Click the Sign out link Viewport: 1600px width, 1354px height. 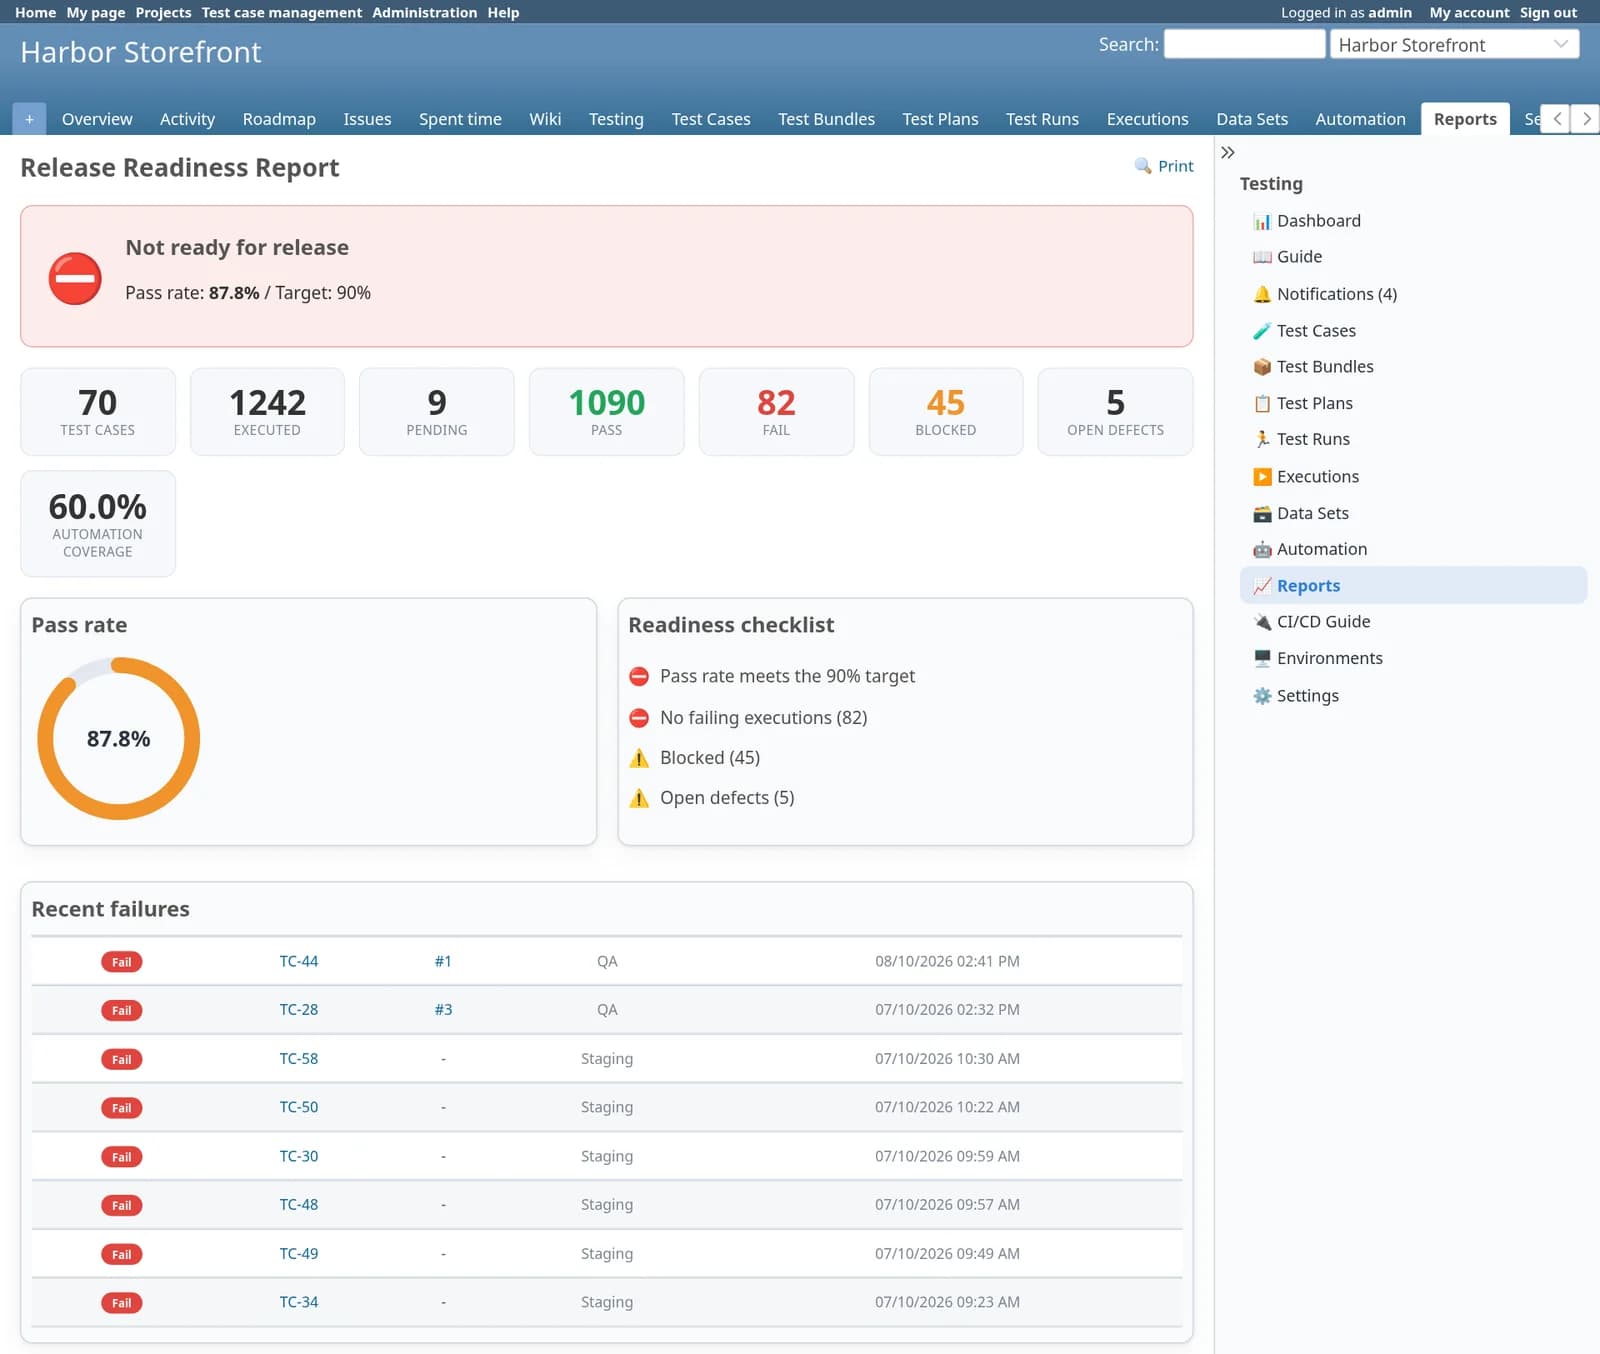[x=1548, y=12]
